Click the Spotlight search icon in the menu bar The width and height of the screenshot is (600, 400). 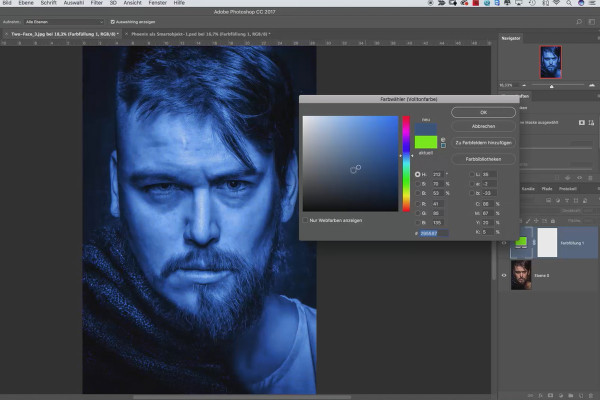click(569, 3)
